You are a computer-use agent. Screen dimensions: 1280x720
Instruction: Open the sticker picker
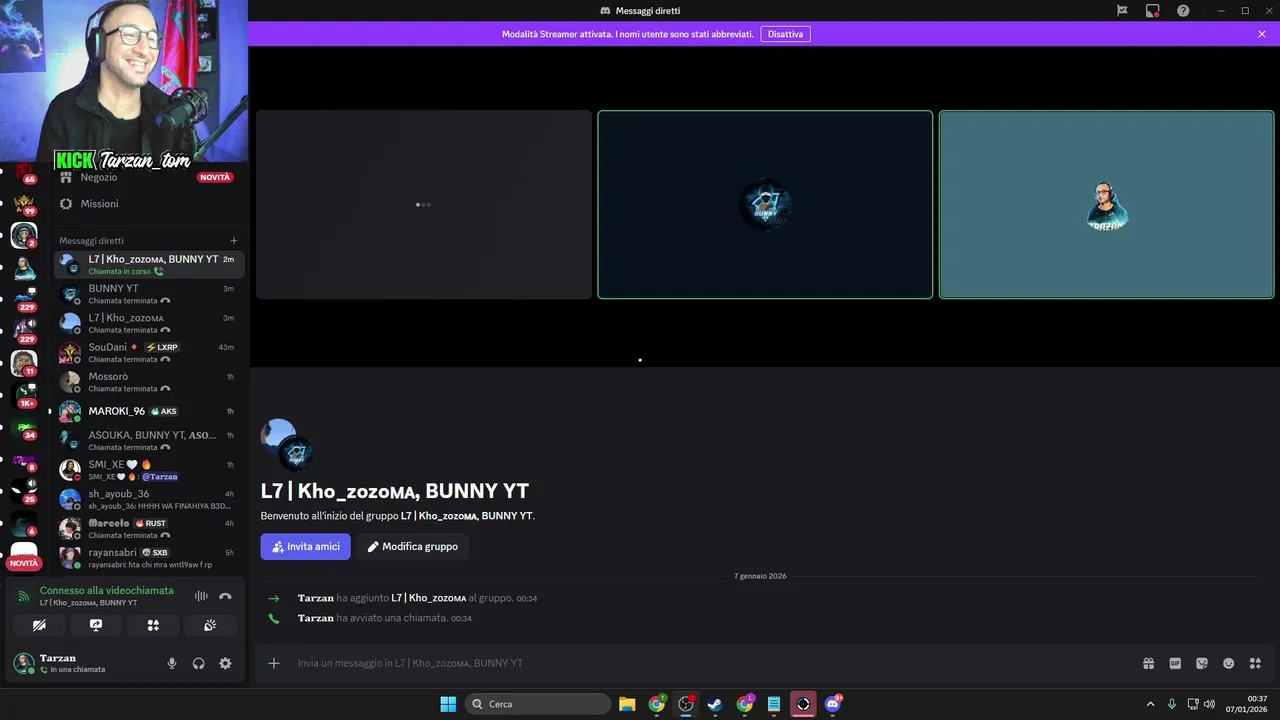point(1202,663)
